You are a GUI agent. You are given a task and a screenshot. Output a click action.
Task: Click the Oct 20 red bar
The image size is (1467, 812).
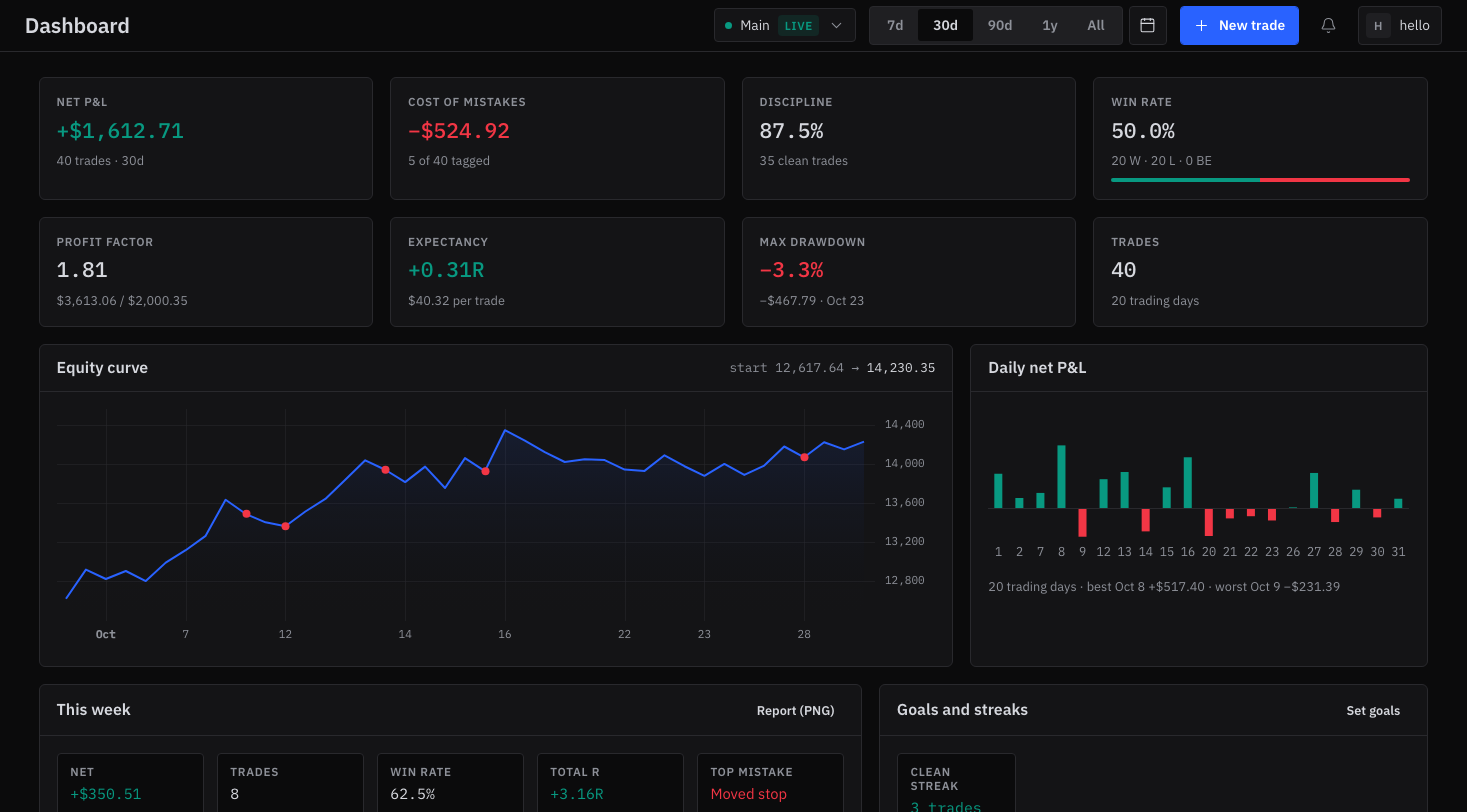(1209, 522)
